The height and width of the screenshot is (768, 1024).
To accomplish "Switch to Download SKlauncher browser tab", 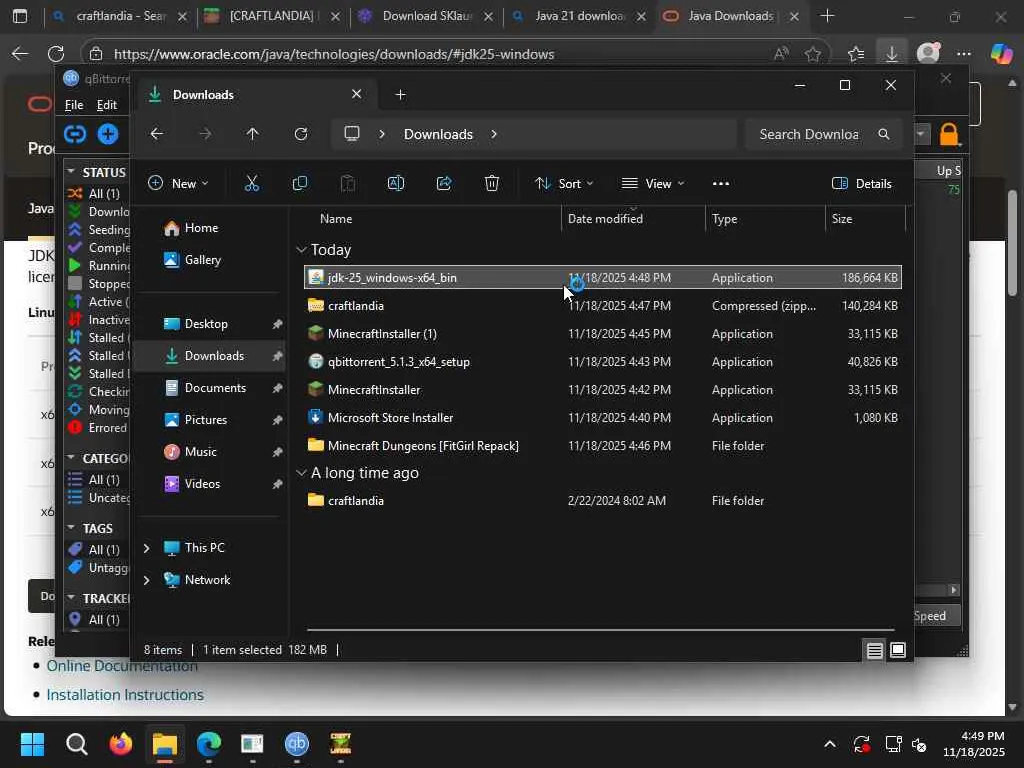I will pos(426,16).
